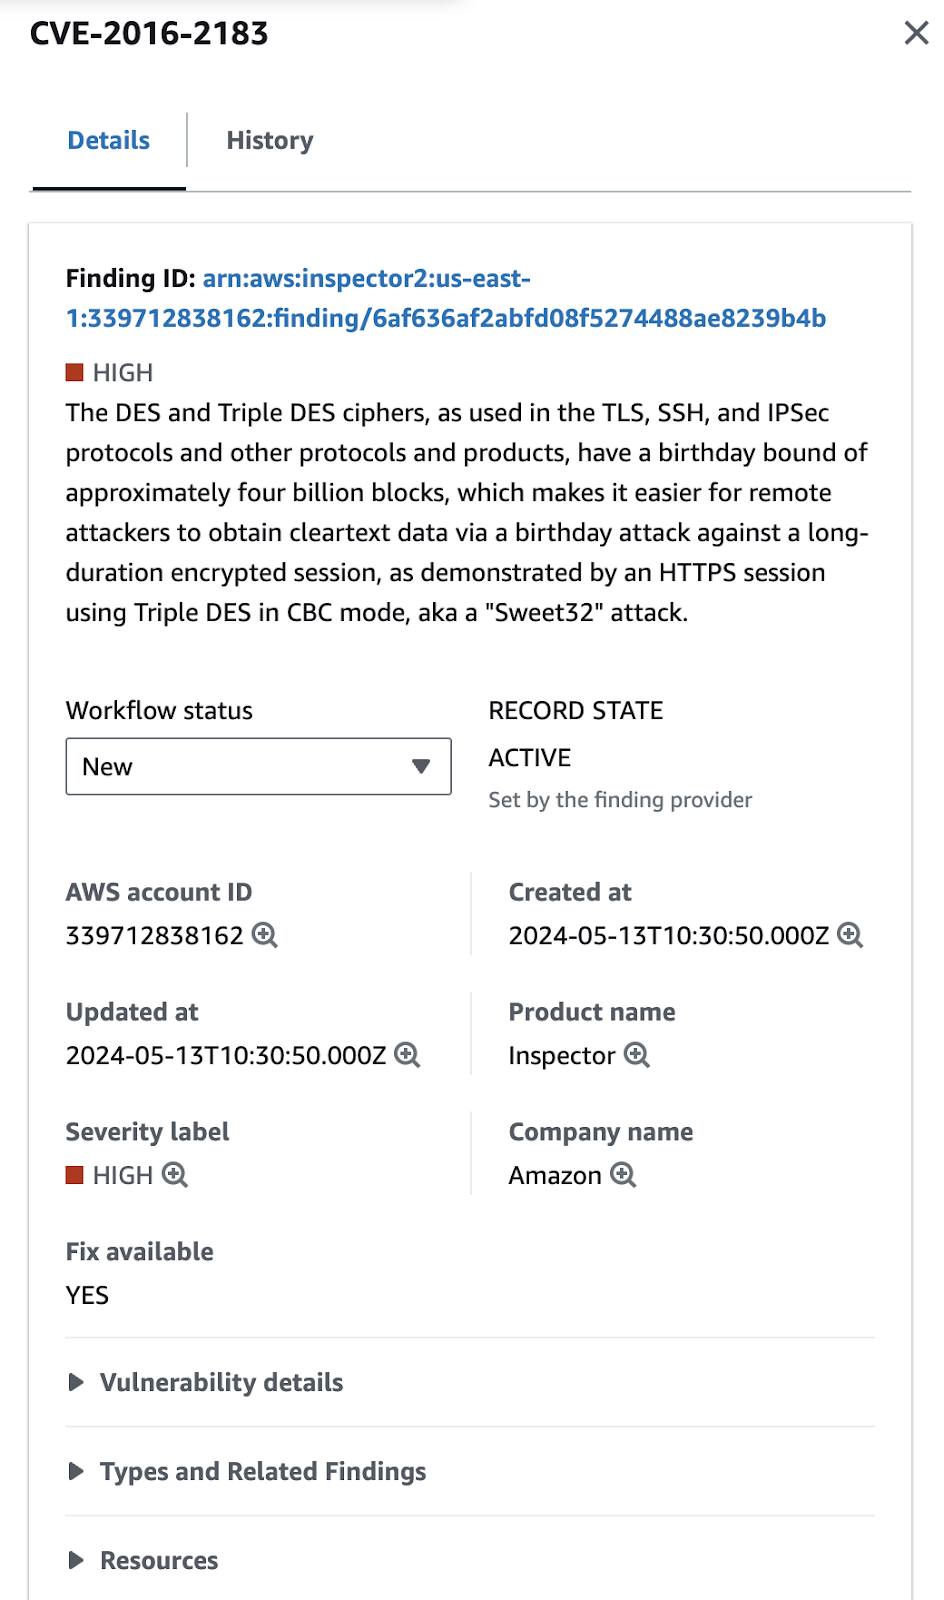Click the ACTIVE record state text
The image size is (944, 1600).
tap(530, 758)
